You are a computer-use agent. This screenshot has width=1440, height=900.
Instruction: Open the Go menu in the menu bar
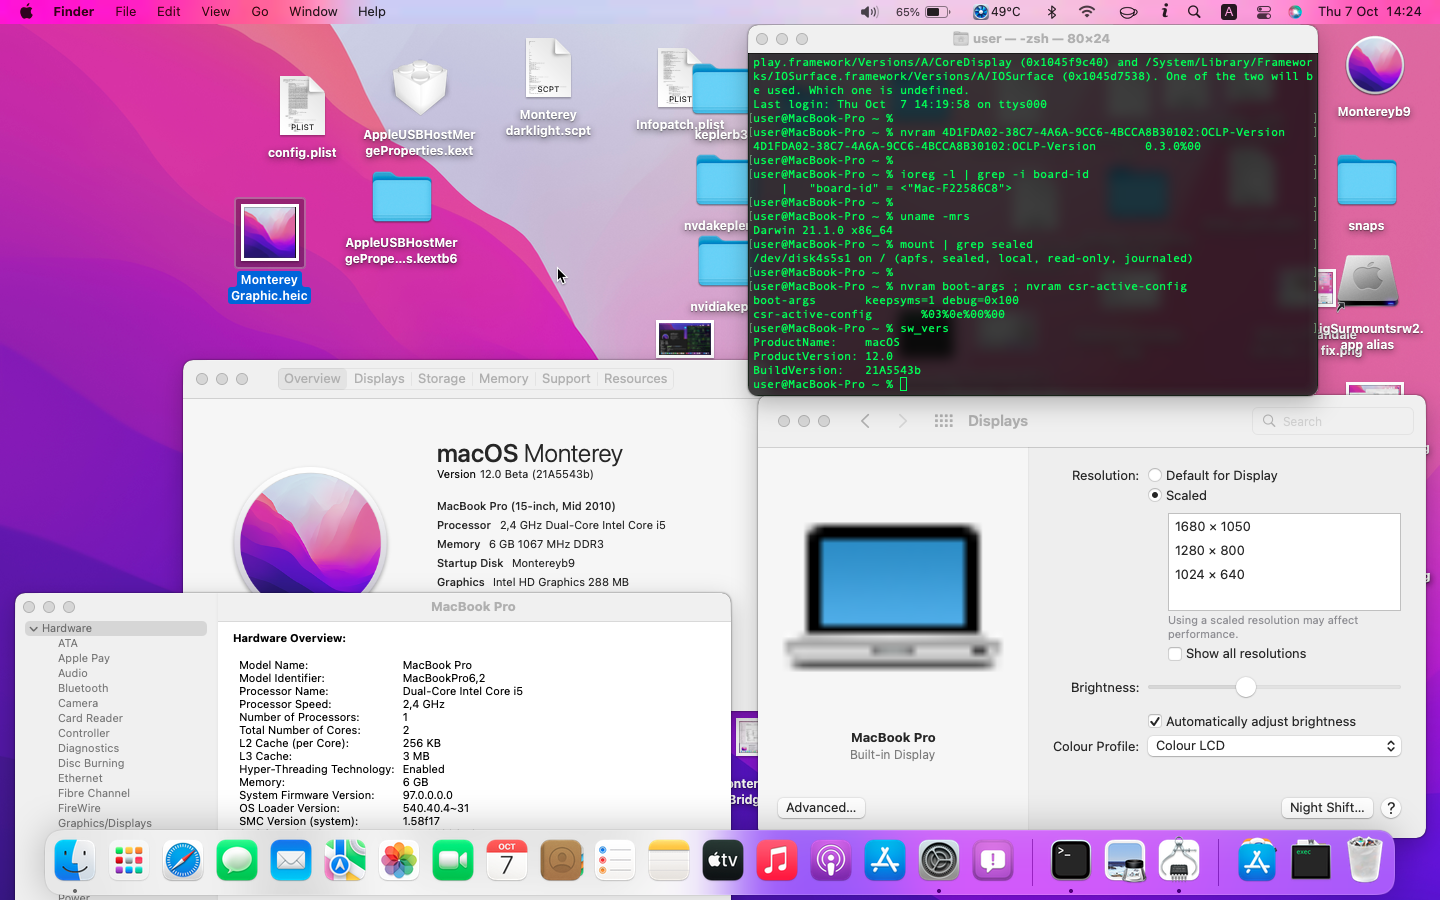[260, 12]
